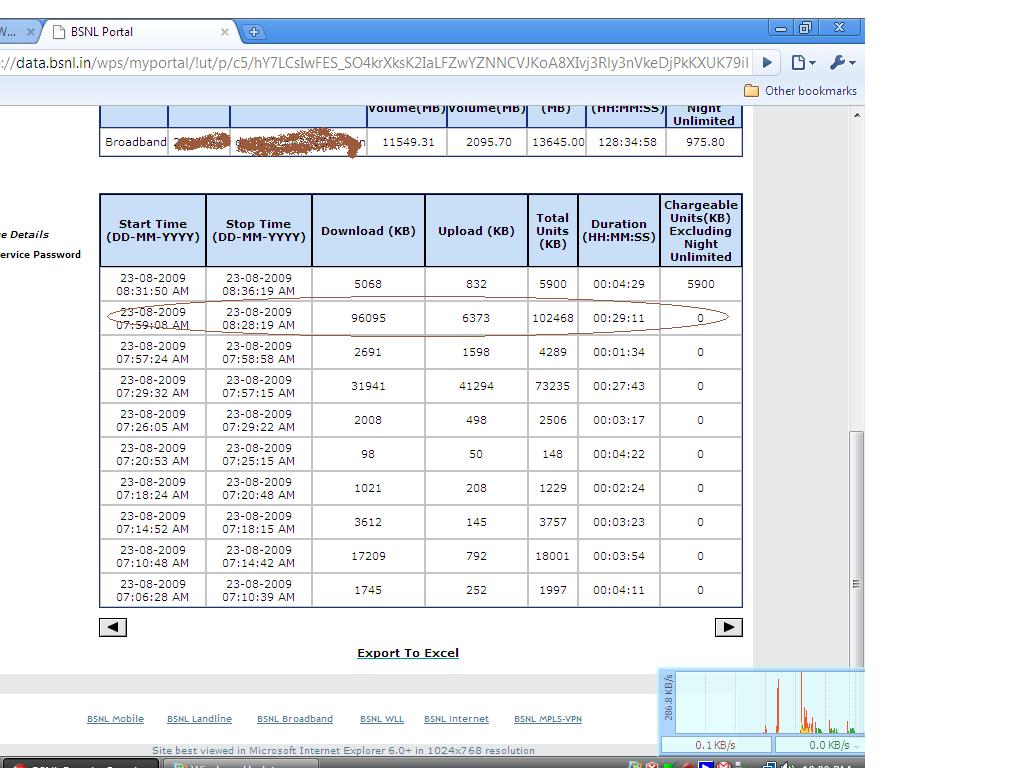
Task: Open the BSNL Landline footer link
Action: point(199,719)
